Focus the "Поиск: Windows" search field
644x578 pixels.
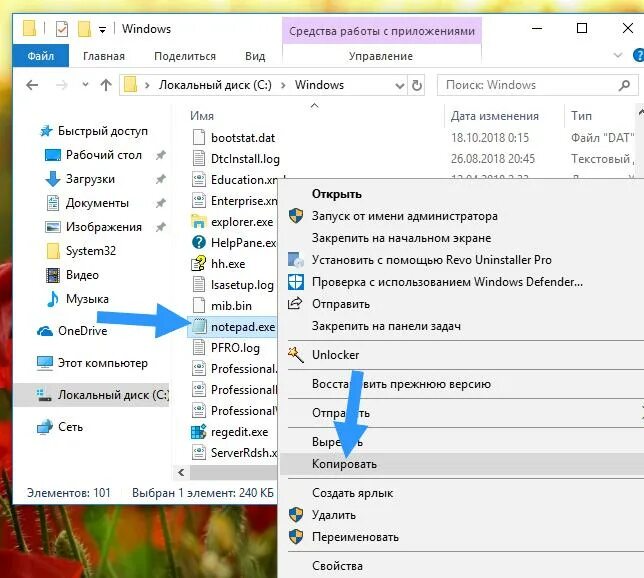click(x=538, y=85)
